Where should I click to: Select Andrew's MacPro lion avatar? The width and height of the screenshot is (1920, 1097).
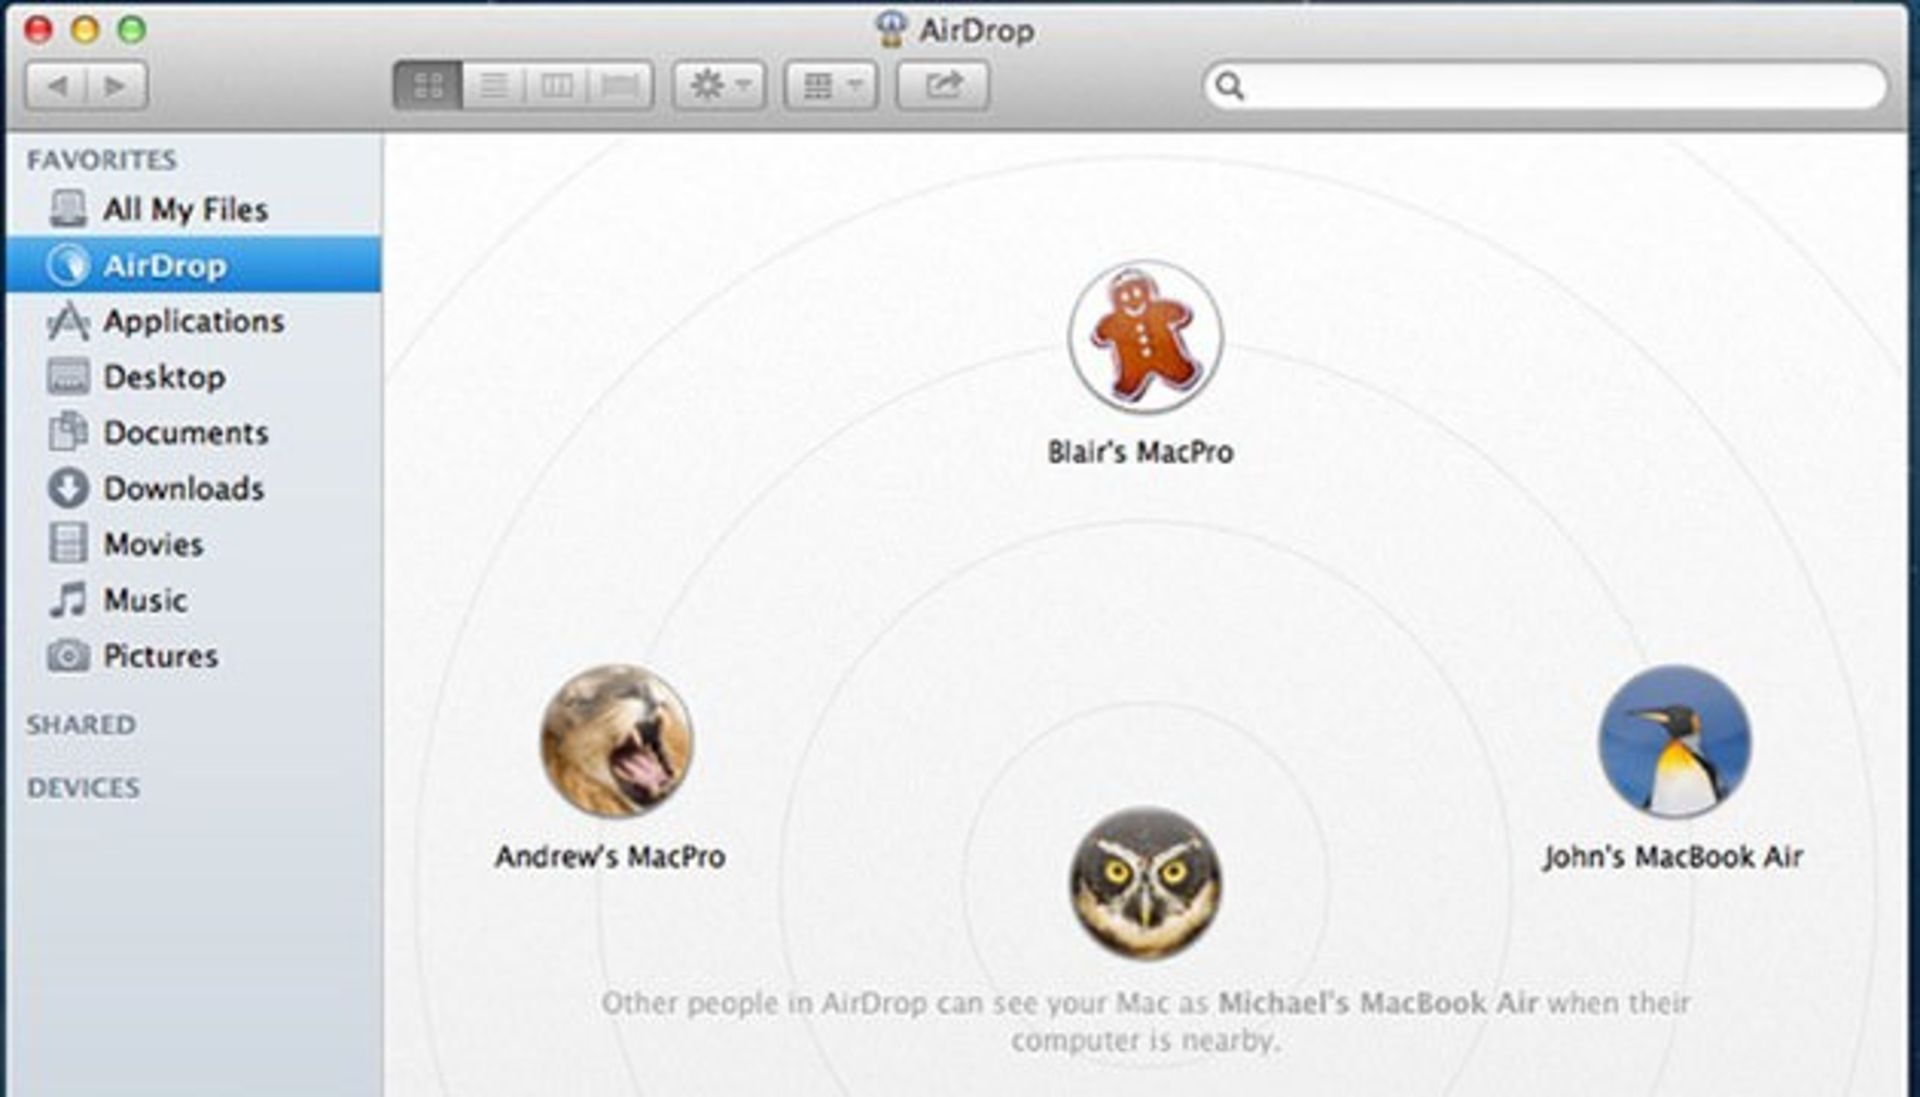[x=616, y=741]
